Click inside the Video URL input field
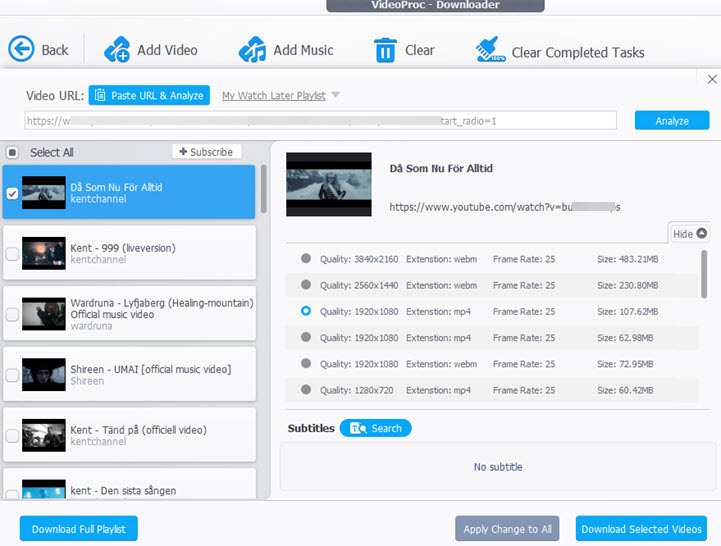 320,121
